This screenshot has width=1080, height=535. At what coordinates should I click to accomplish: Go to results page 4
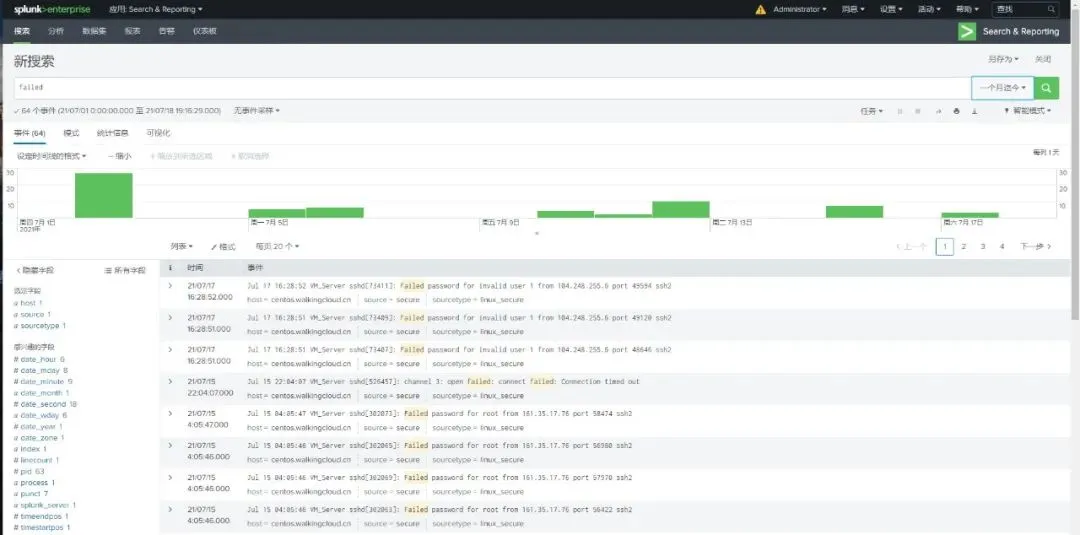coord(1002,246)
